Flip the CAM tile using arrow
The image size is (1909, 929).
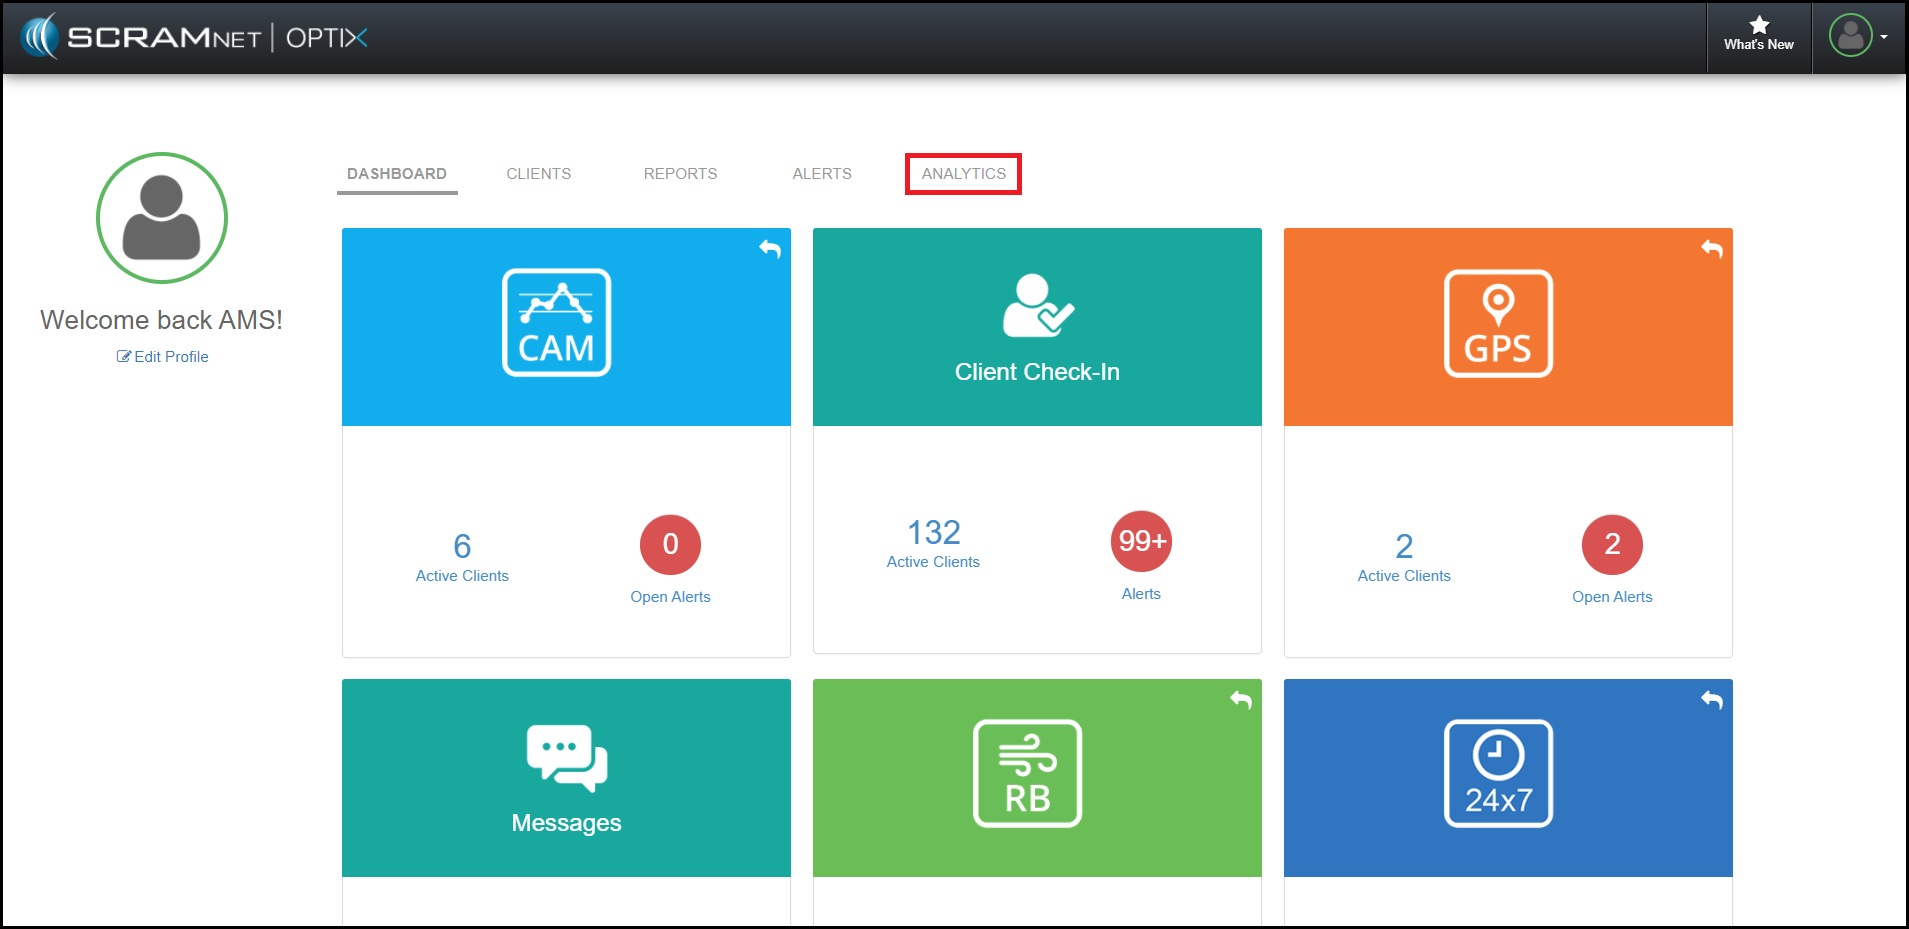769,249
